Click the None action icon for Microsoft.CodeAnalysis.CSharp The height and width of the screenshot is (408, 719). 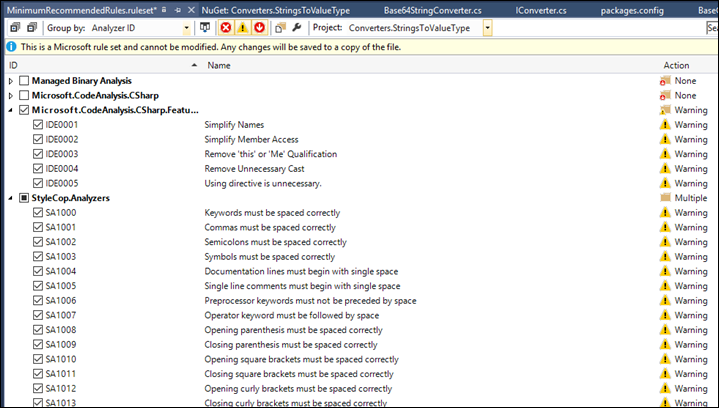[665, 96]
